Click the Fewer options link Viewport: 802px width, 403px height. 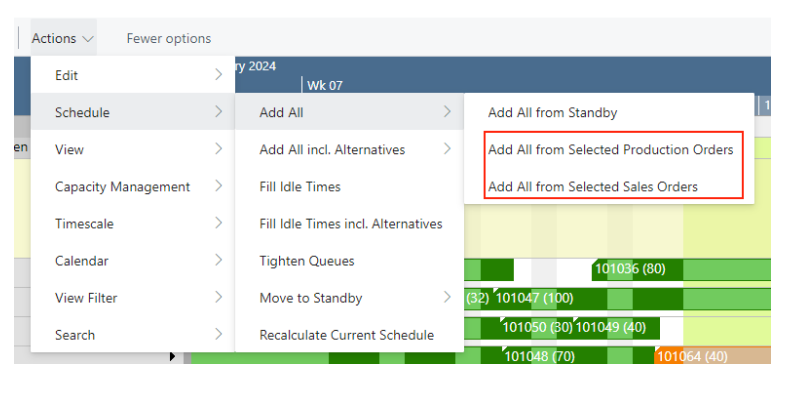(168, 39)
